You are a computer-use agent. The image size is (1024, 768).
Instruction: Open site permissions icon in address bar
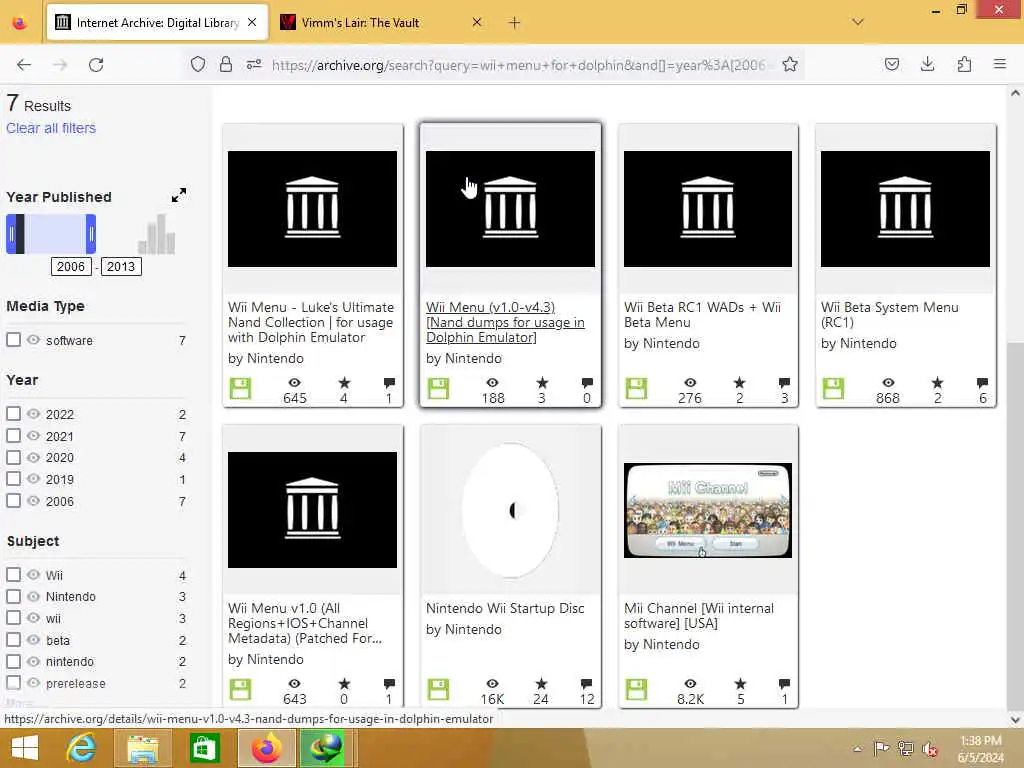point(254,64)
